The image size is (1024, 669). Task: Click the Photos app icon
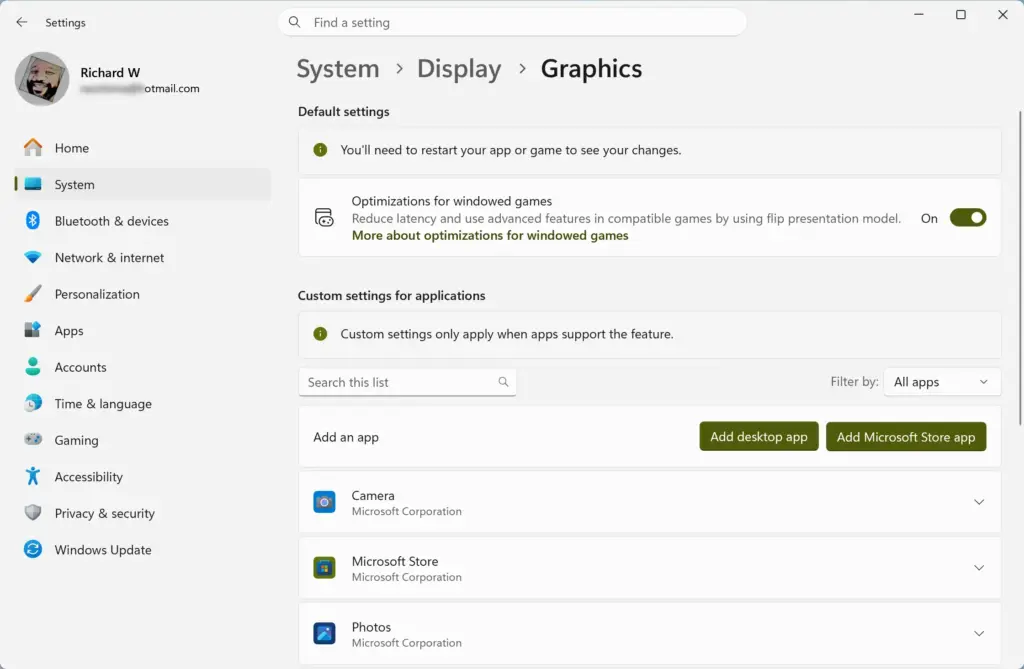point(324,634)
